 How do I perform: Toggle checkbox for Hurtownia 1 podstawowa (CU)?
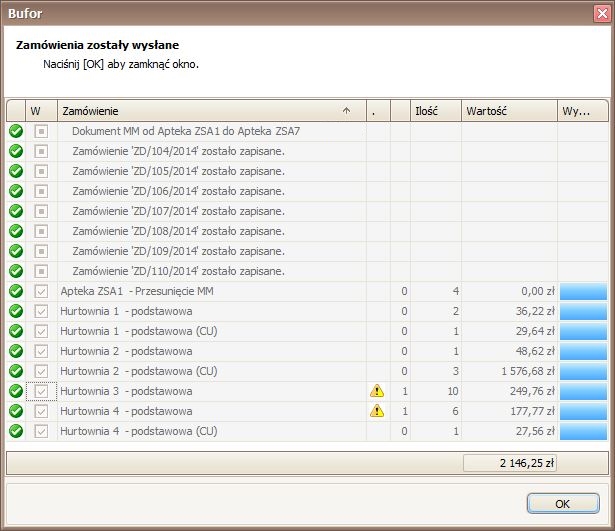[x=41, y=331]
